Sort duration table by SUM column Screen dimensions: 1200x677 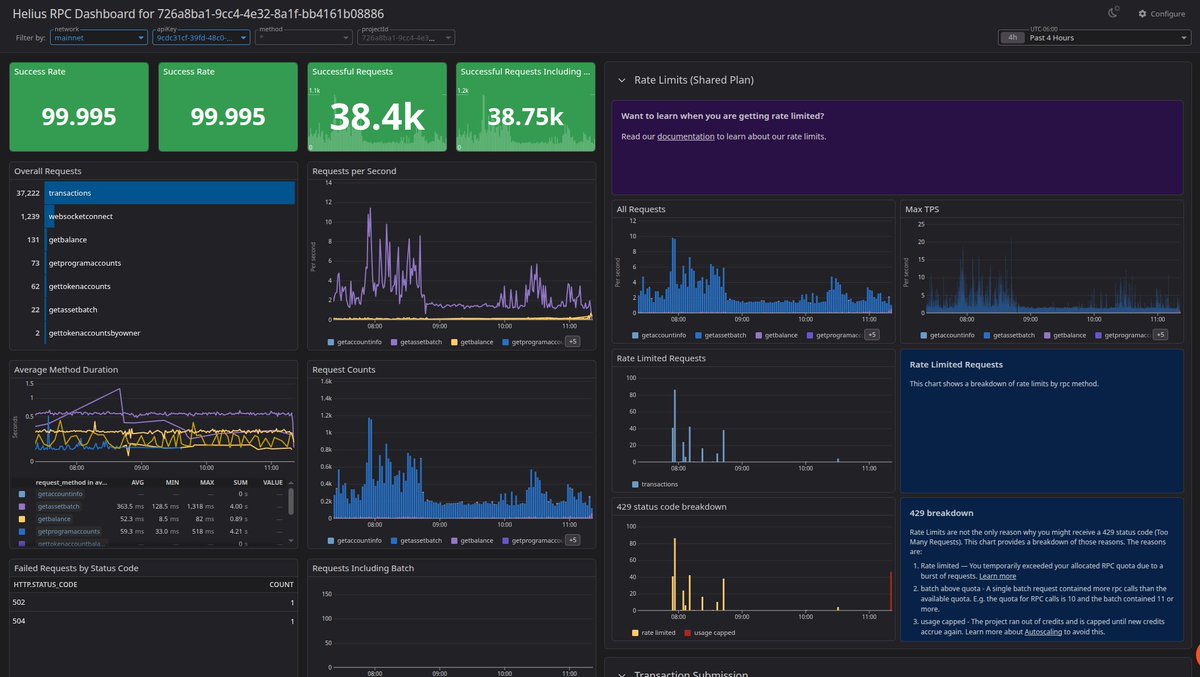[240, 482]
